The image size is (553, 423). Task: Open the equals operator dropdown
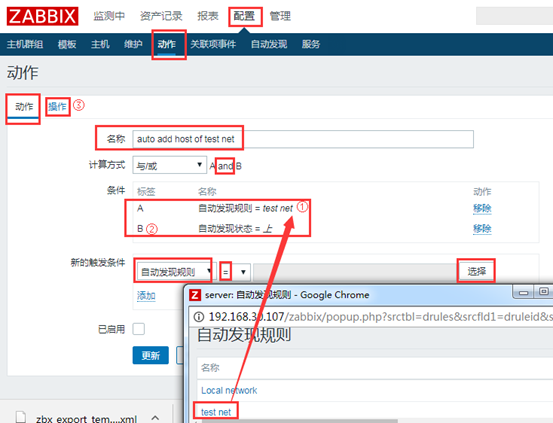(x=235, y=272)
